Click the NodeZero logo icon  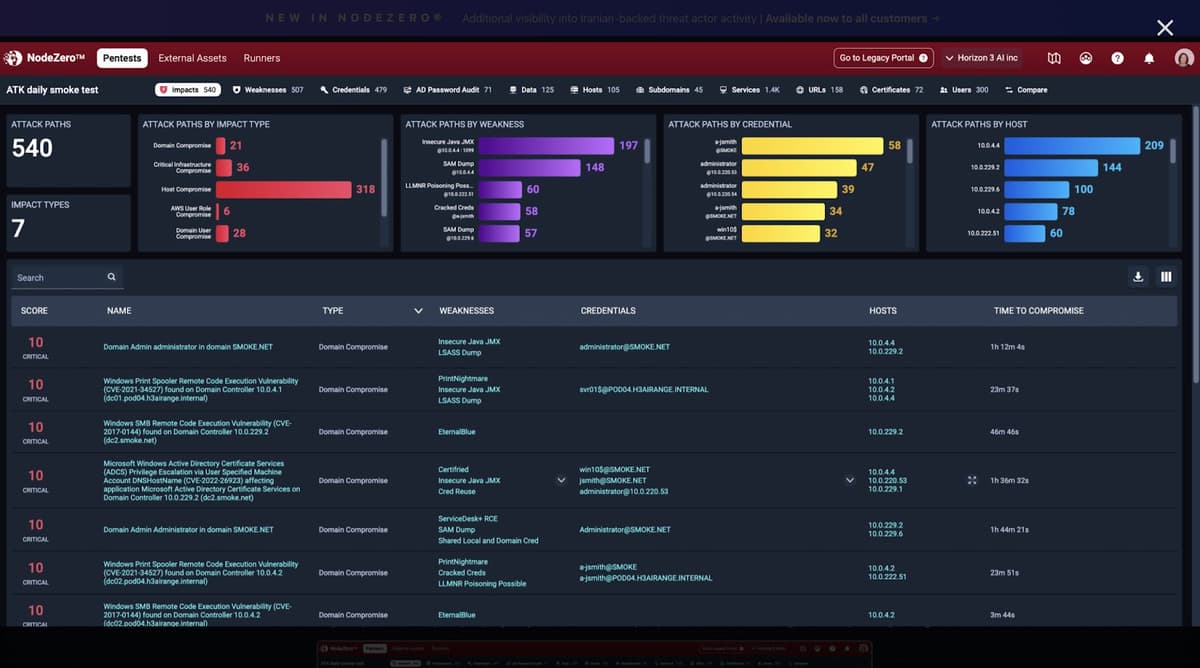[13, 58]
